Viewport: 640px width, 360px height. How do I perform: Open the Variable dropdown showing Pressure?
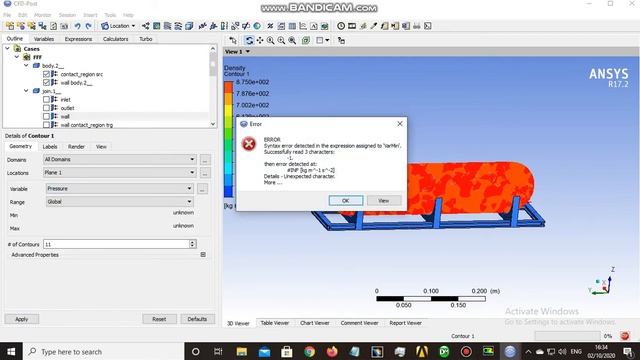[120, 189]
